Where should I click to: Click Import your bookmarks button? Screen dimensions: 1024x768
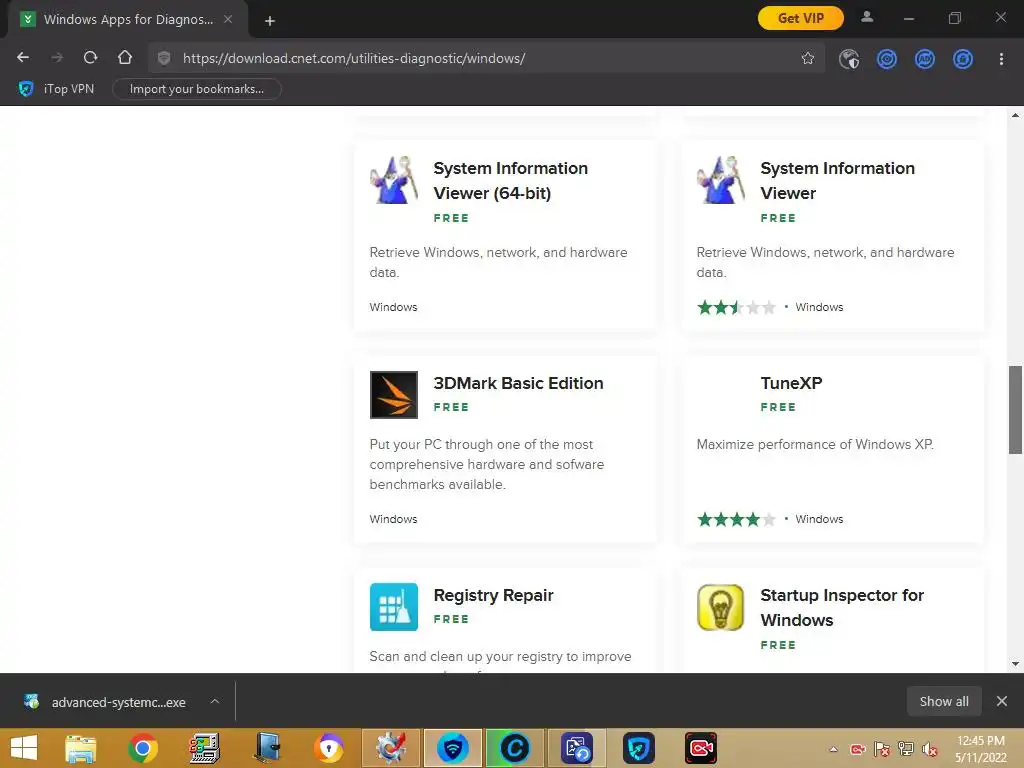point(197,89)
